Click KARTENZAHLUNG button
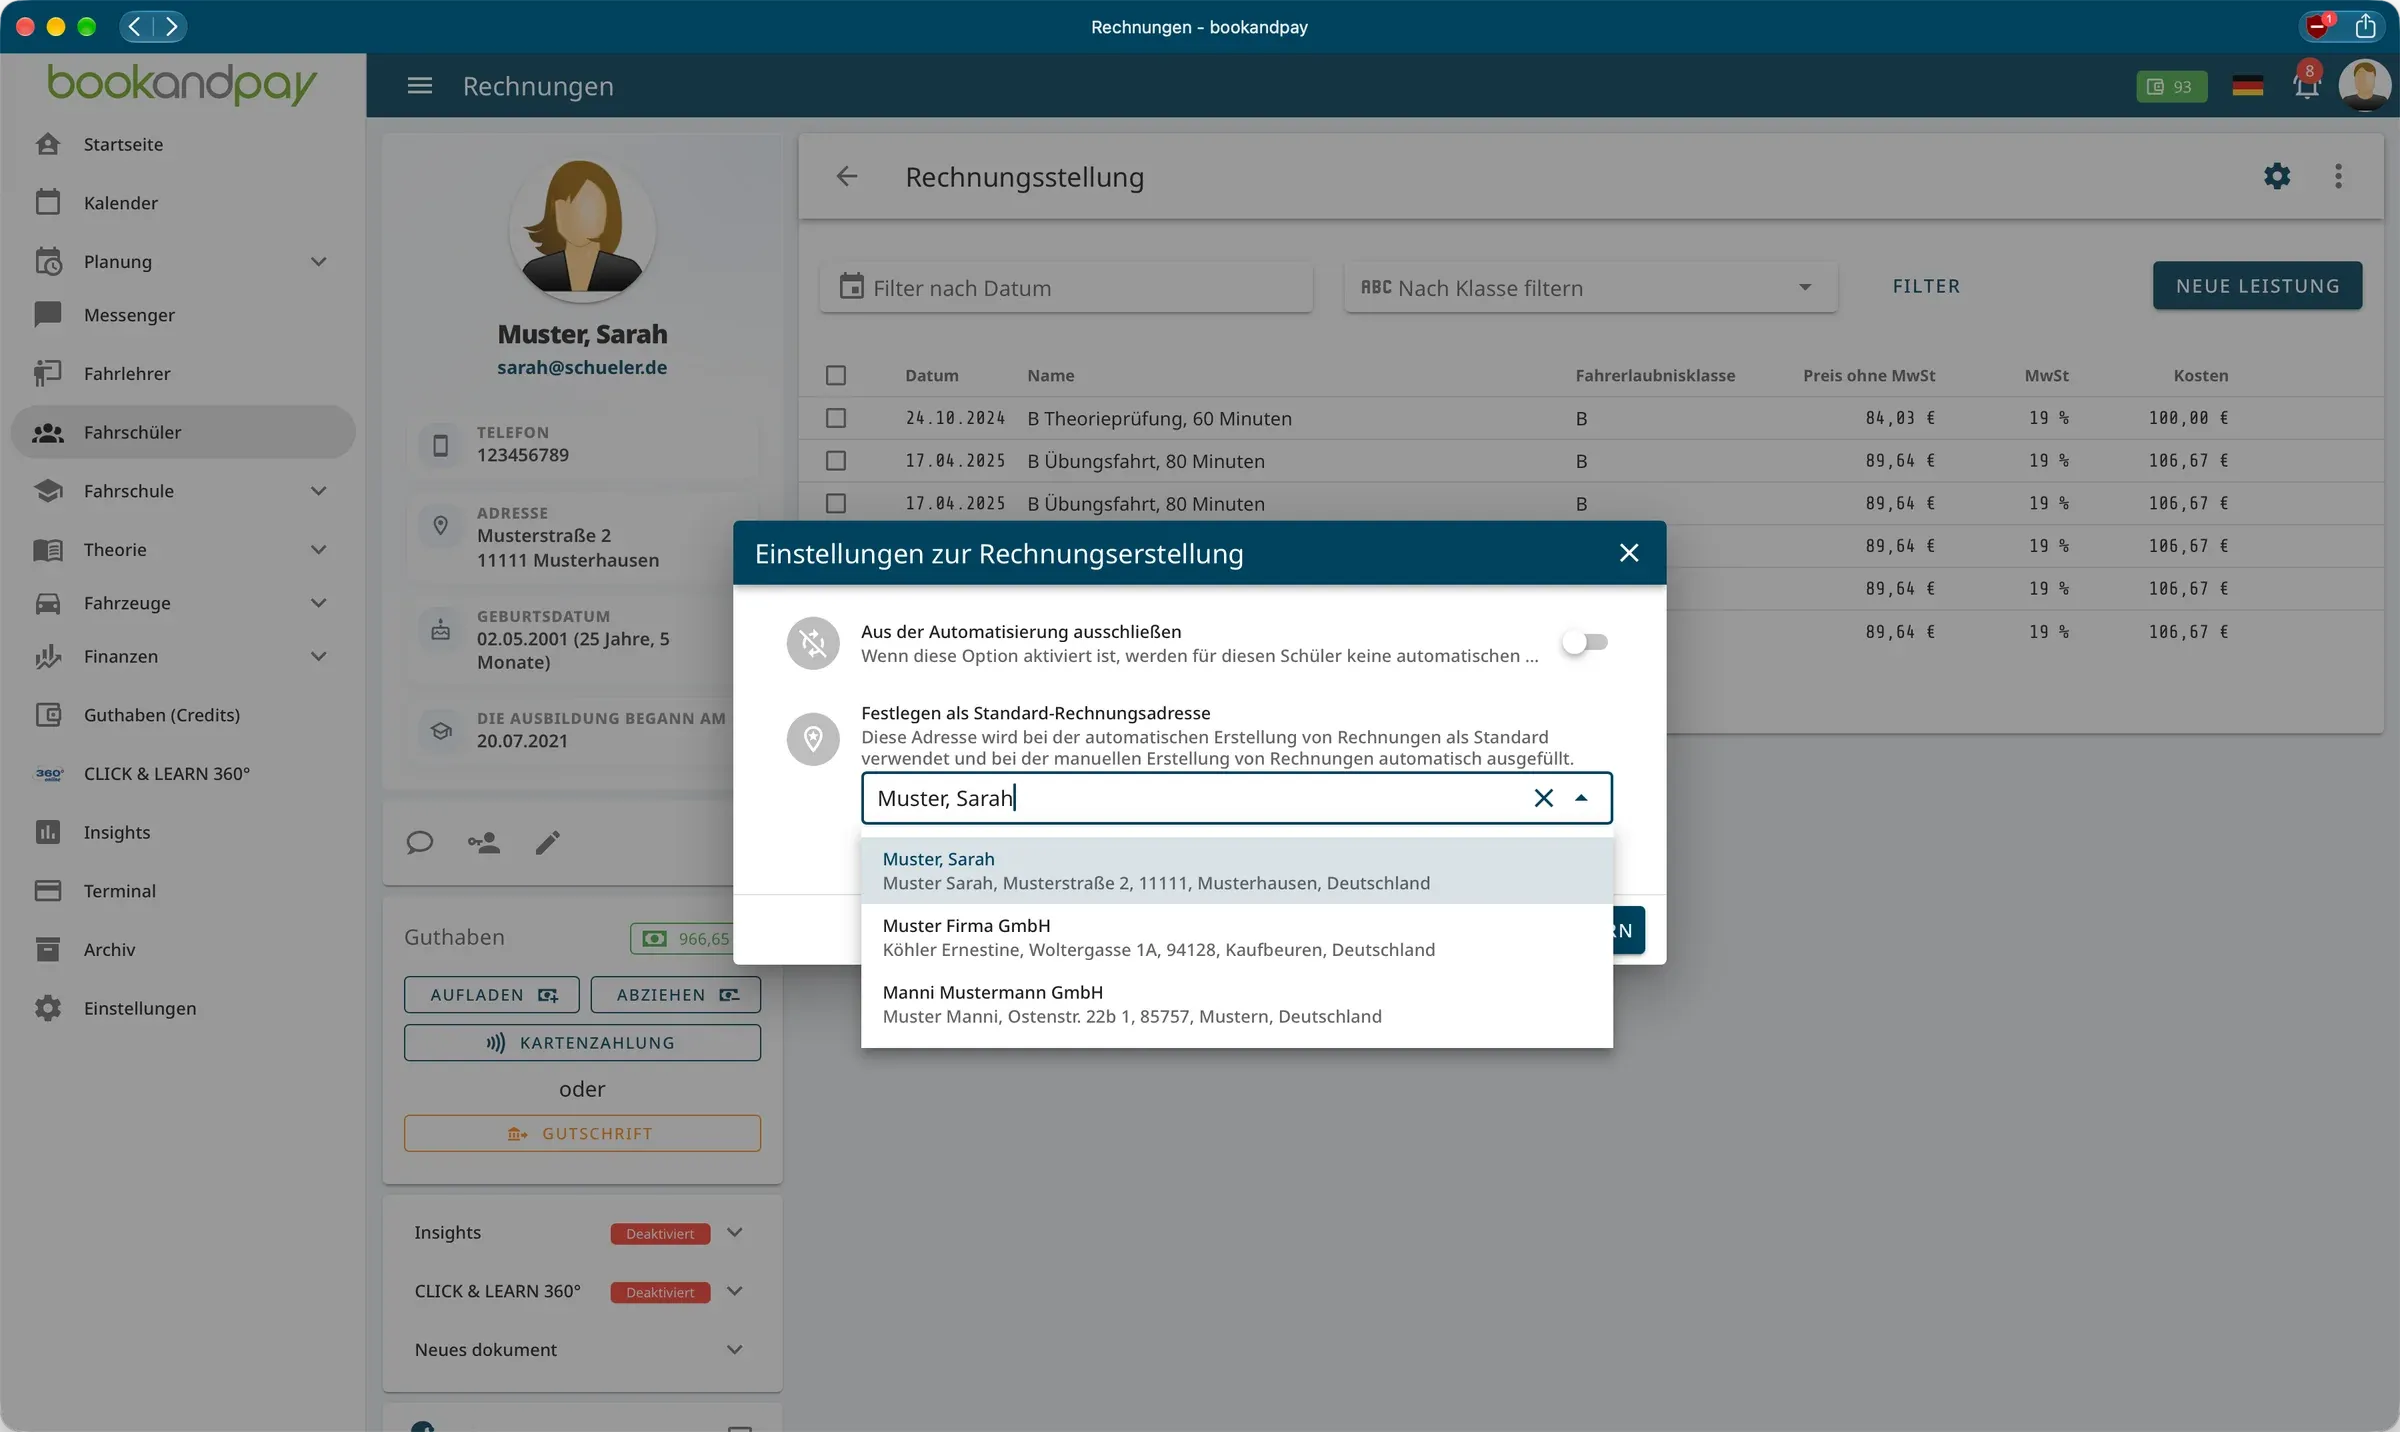This screenshot has height=1432, width=2400. (582, 1043)
